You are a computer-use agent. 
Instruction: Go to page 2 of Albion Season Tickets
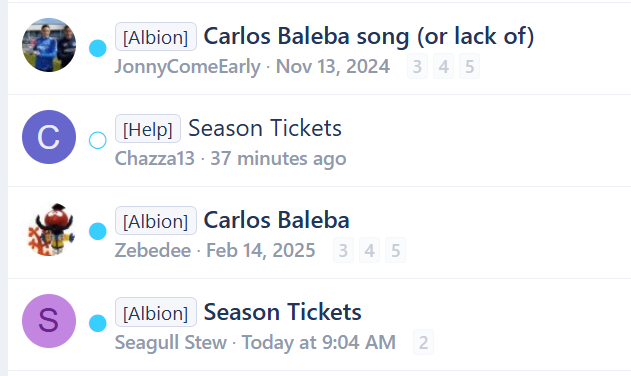coord(423,343)
